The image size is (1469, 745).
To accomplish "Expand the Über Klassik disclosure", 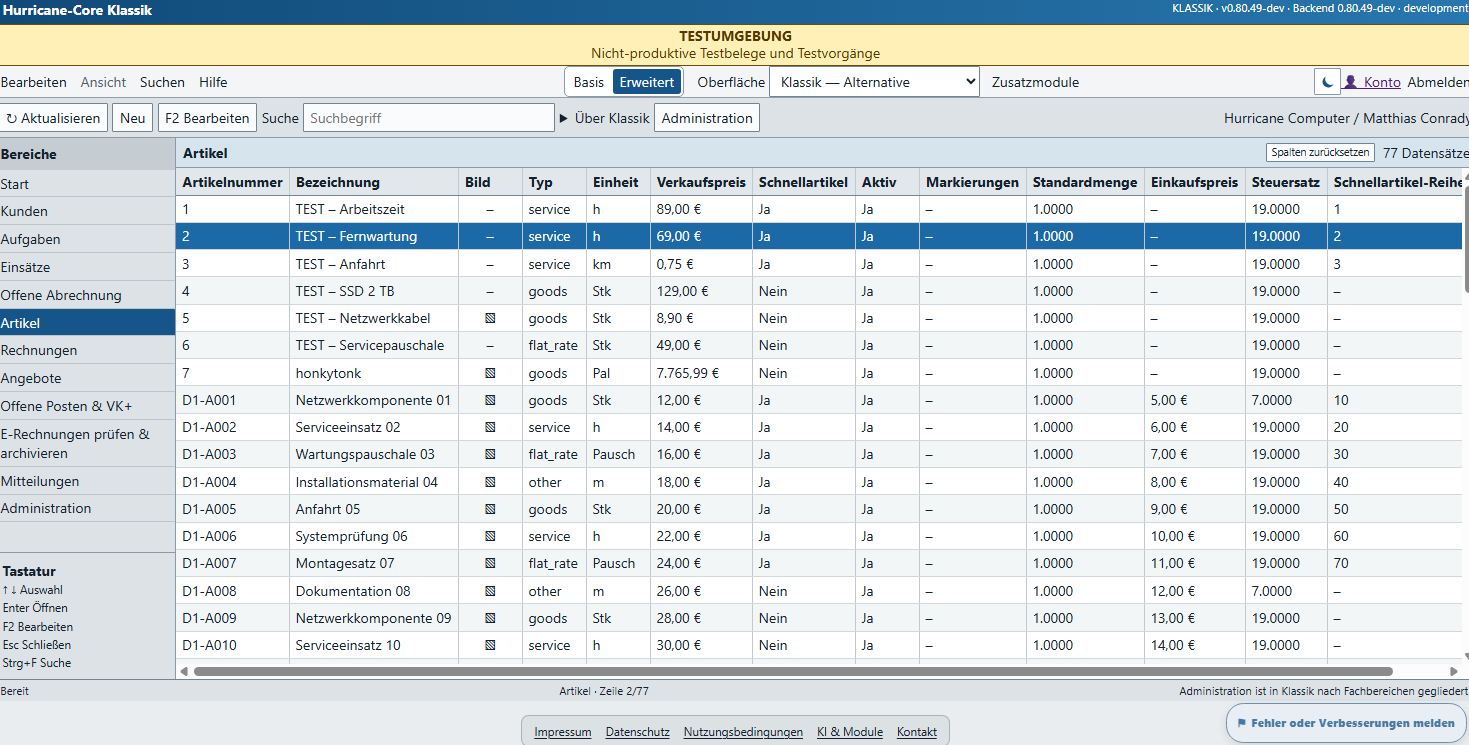I will (605, 118).
